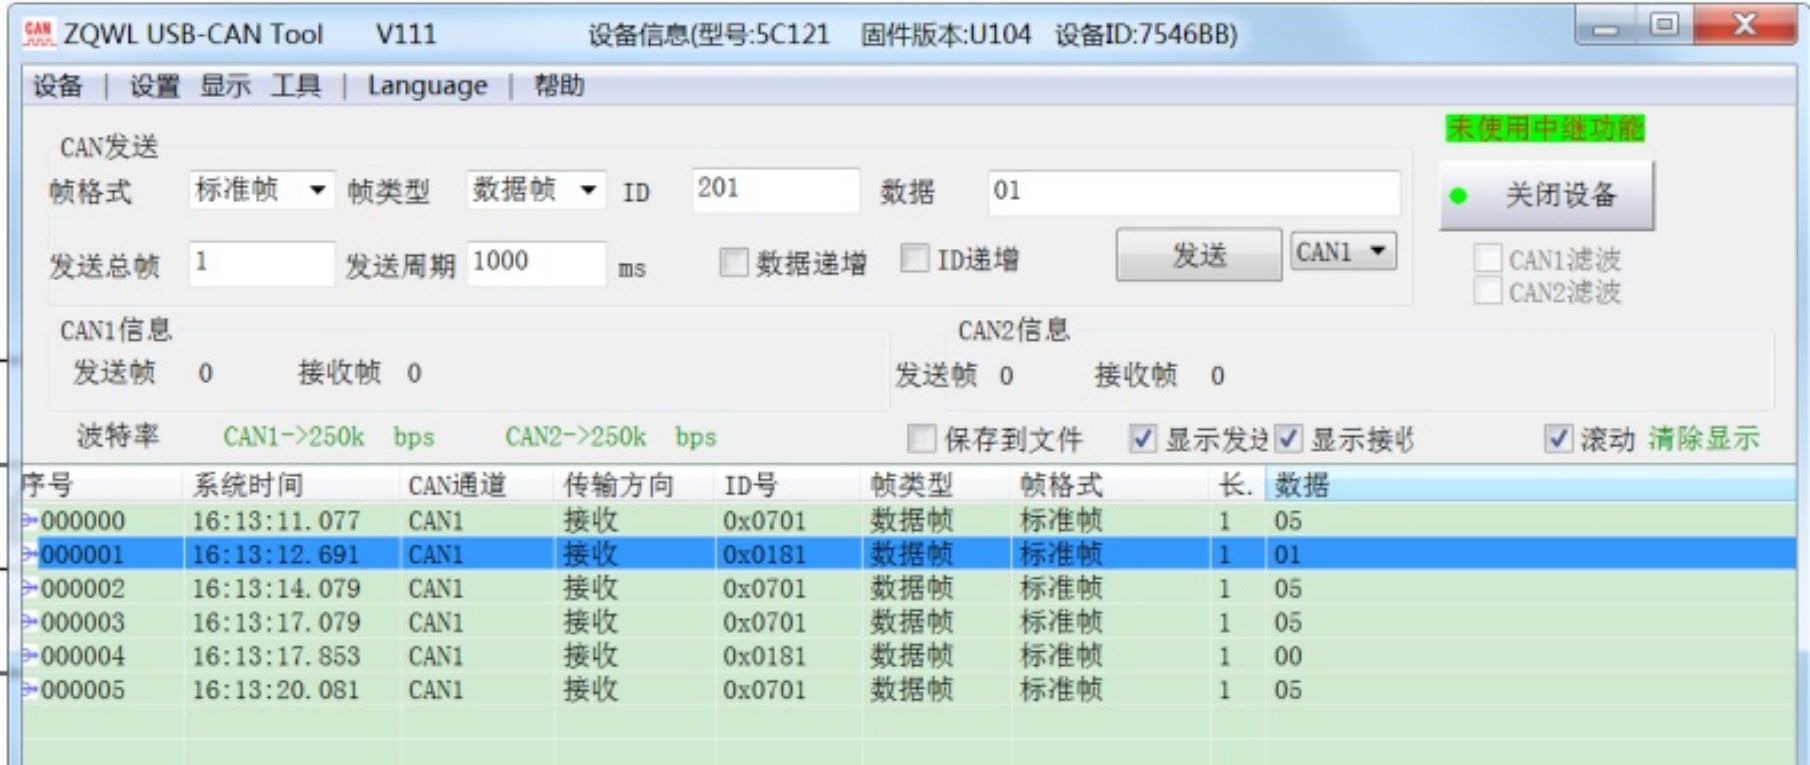
Task: Click the 关闭设备 button
Action: [1547, 196]
